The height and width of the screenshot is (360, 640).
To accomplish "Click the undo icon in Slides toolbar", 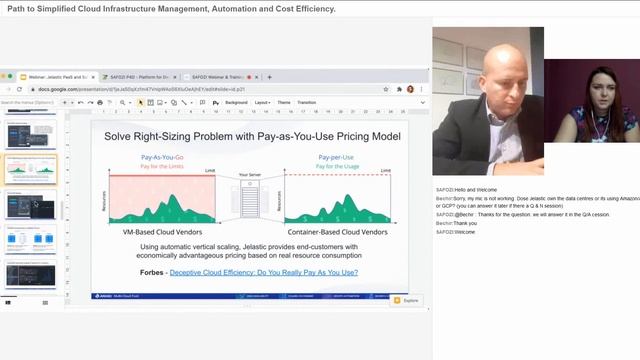I will coord(81,102).
